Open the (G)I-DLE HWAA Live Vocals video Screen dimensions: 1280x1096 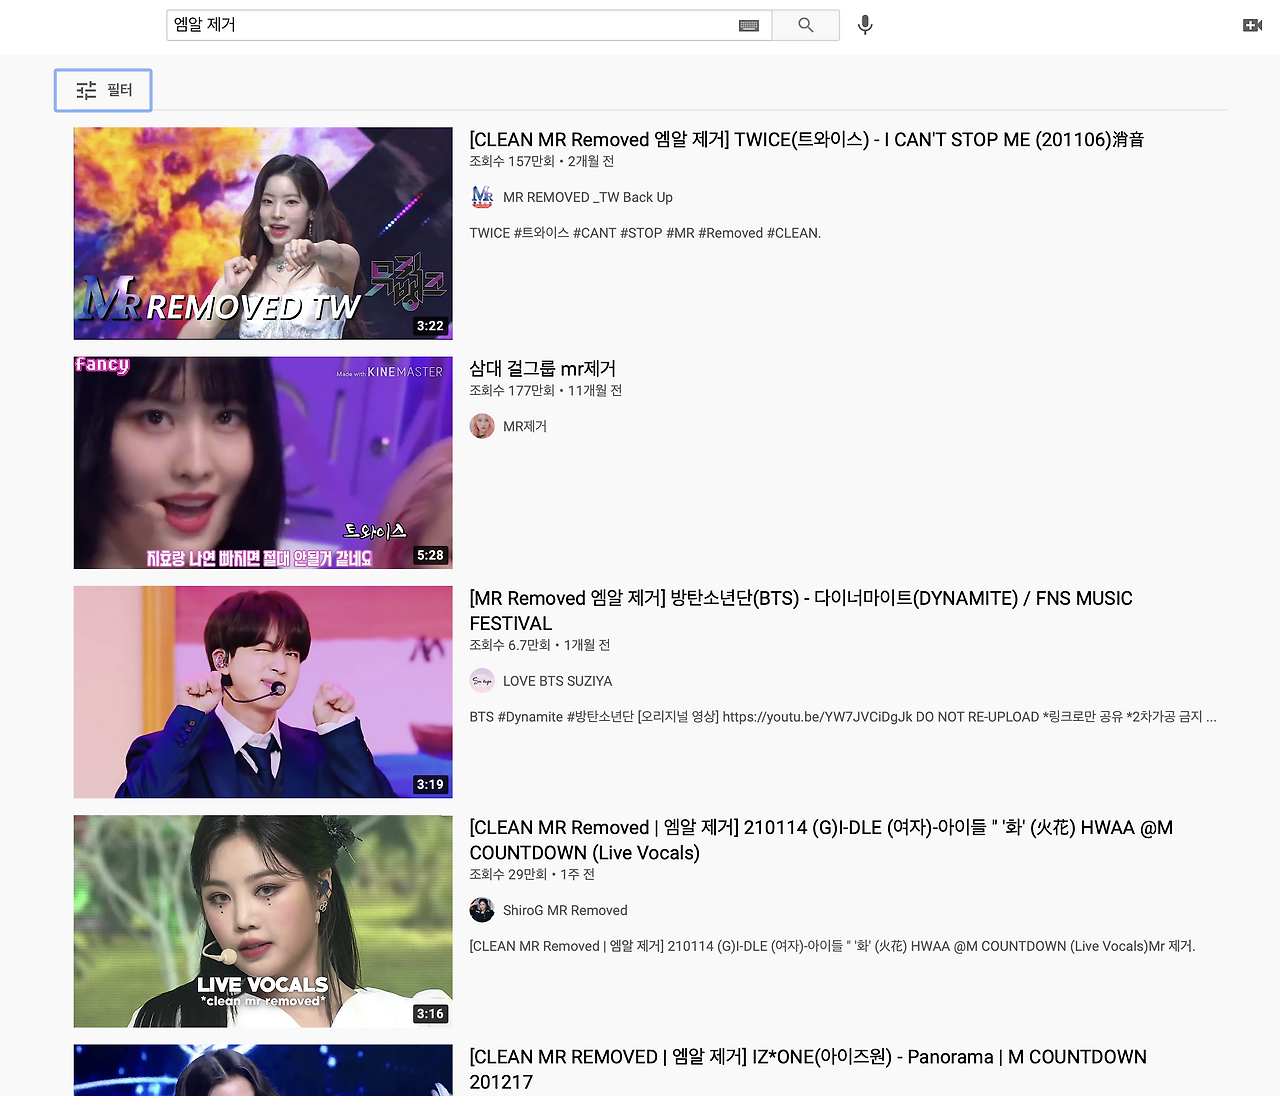(820, 840)
